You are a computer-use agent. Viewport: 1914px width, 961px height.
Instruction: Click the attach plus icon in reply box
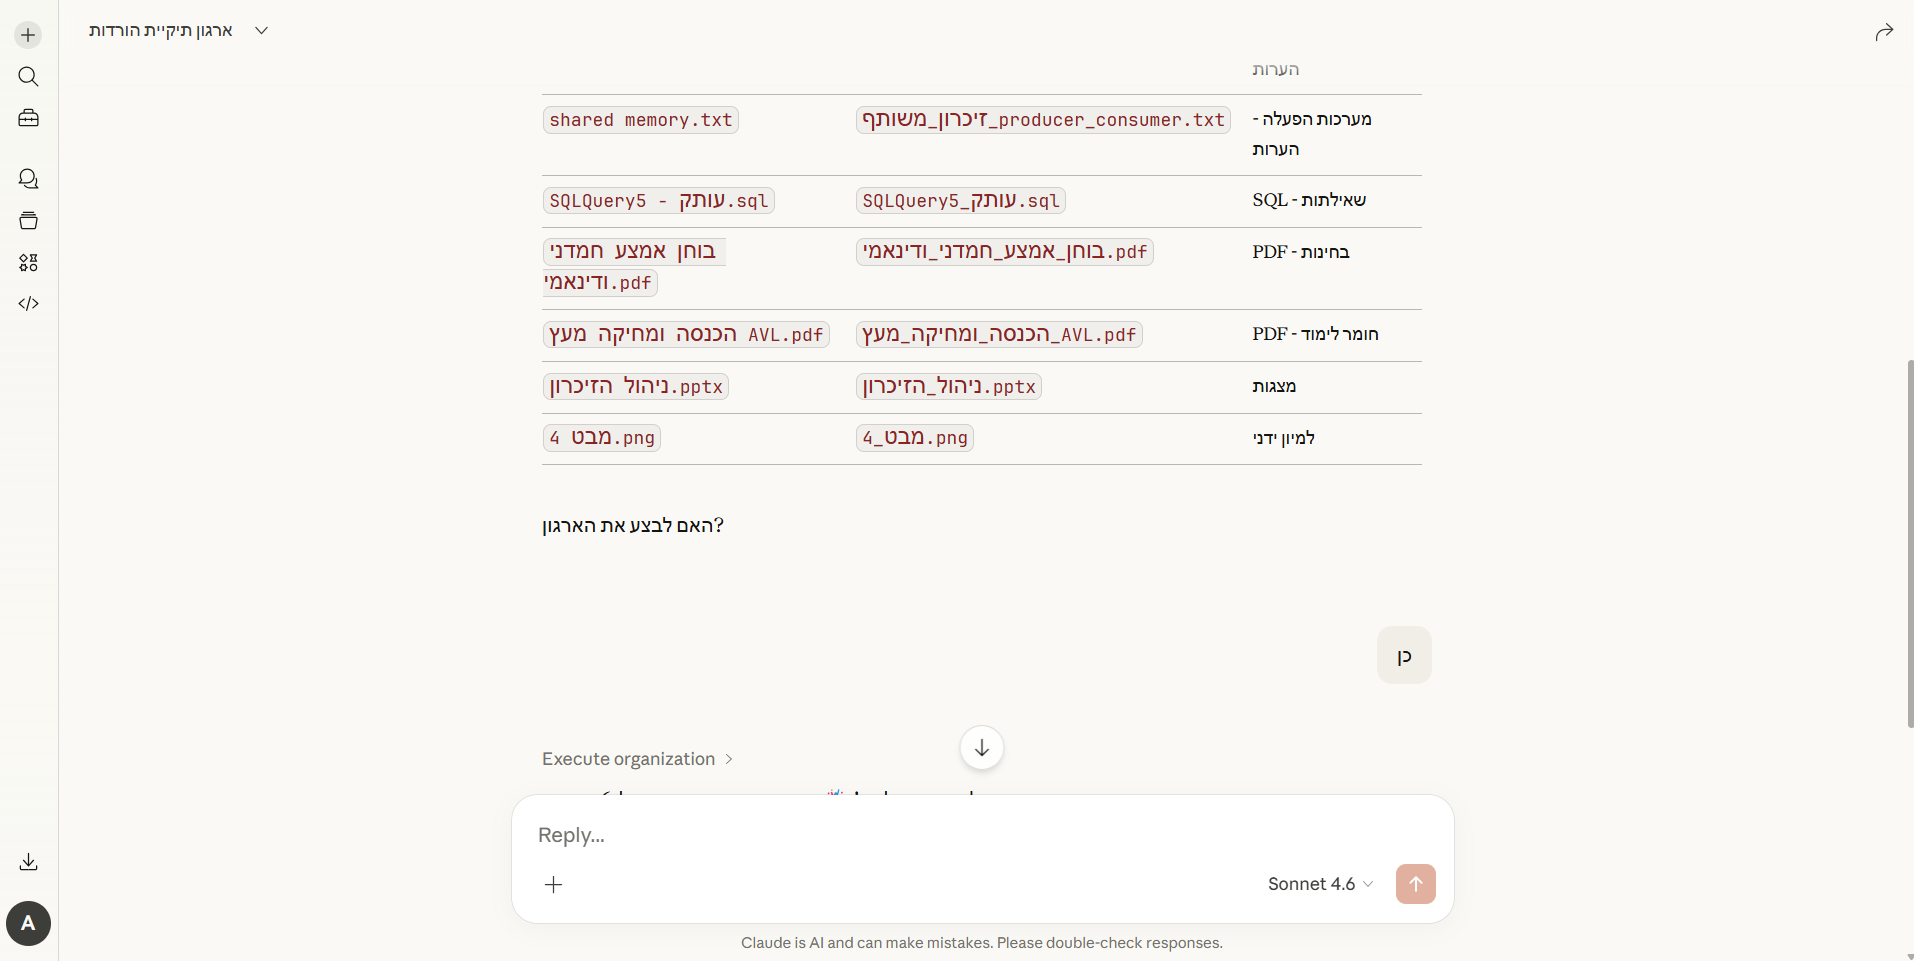coord(553,884)
